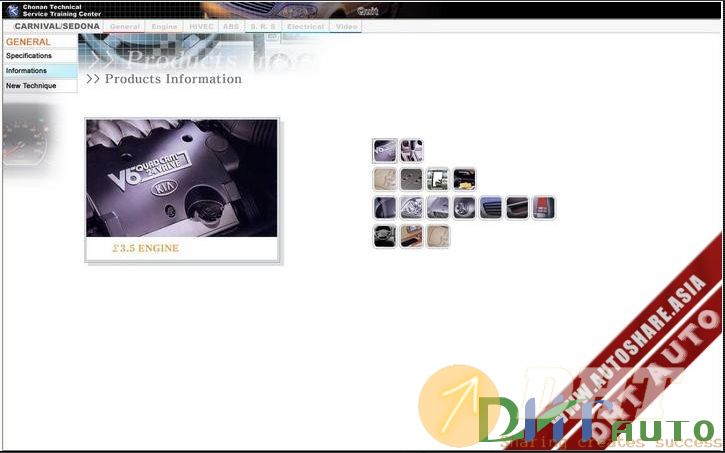Click the large V6 engine photo

pyautogui.click(x=182, y=178)
